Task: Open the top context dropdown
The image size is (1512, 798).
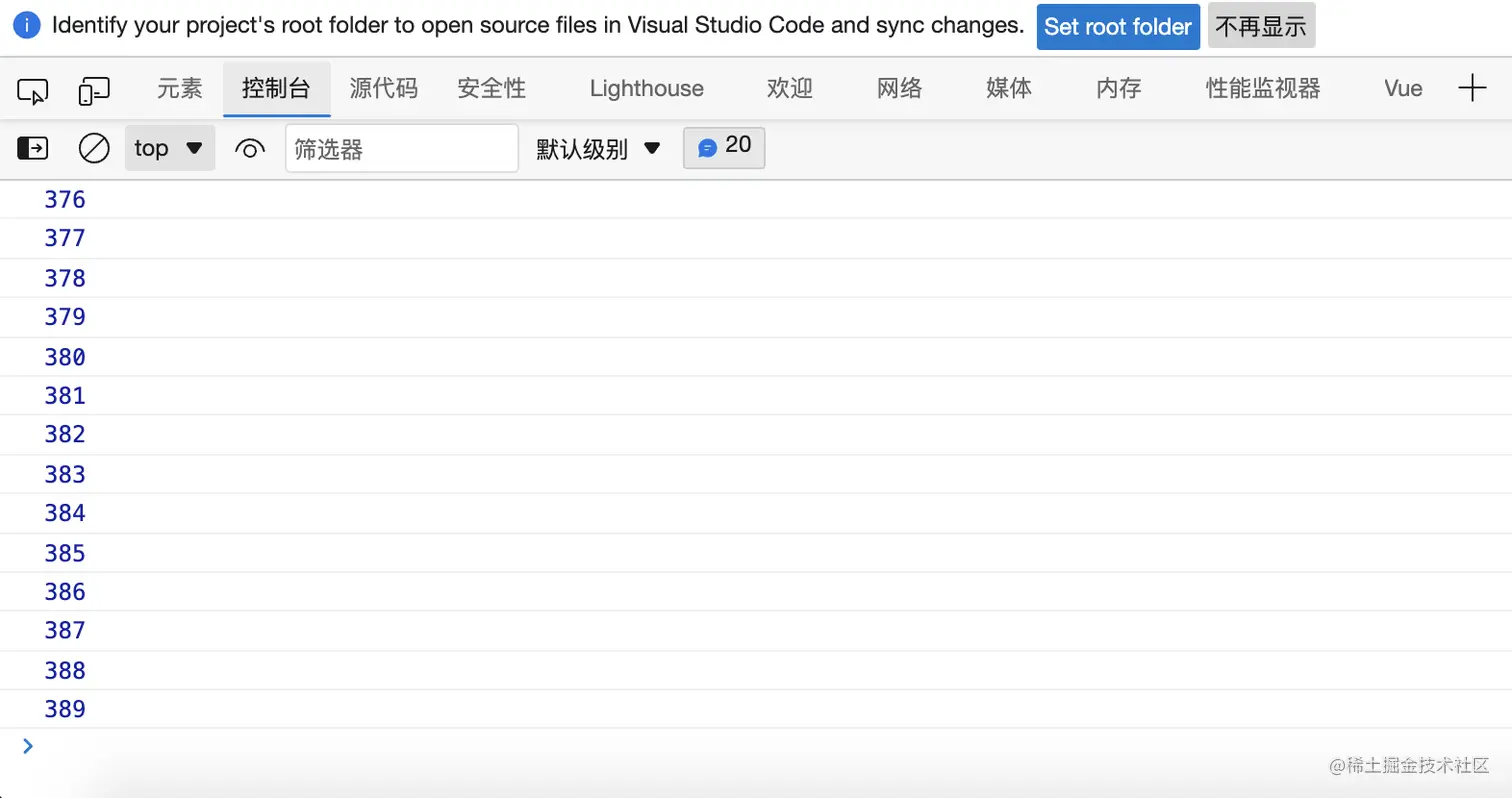Action: (x=169, y=149)
